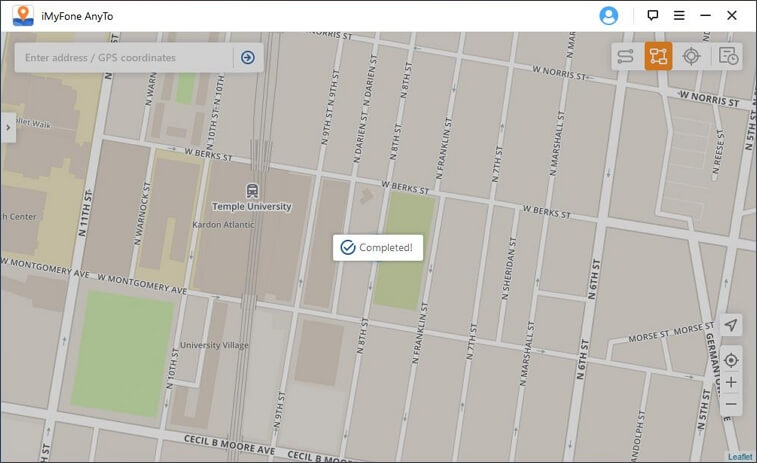Viewport: 757px width, 463px height.
Task: Open the user account profile icon
Action: tap(608, 15)
